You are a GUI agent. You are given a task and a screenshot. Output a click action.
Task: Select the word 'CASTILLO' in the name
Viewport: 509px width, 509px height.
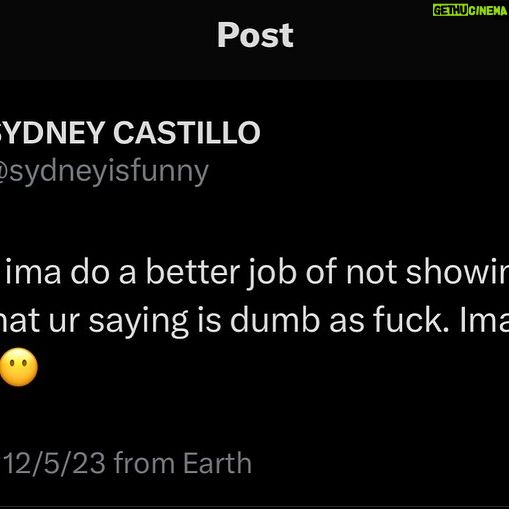187,132
